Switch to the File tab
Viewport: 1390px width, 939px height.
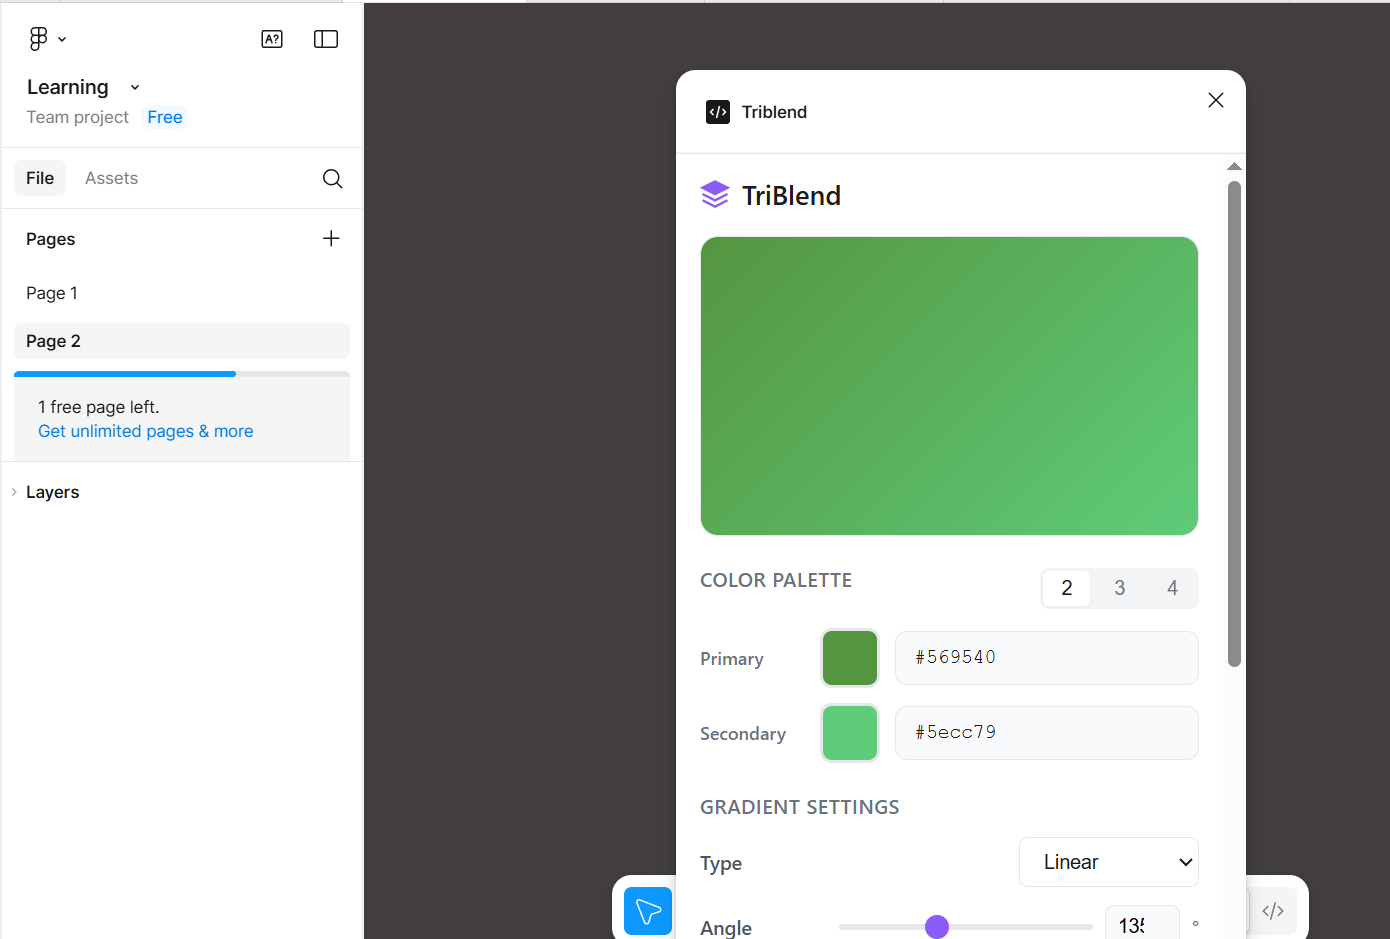click(40, 178)
